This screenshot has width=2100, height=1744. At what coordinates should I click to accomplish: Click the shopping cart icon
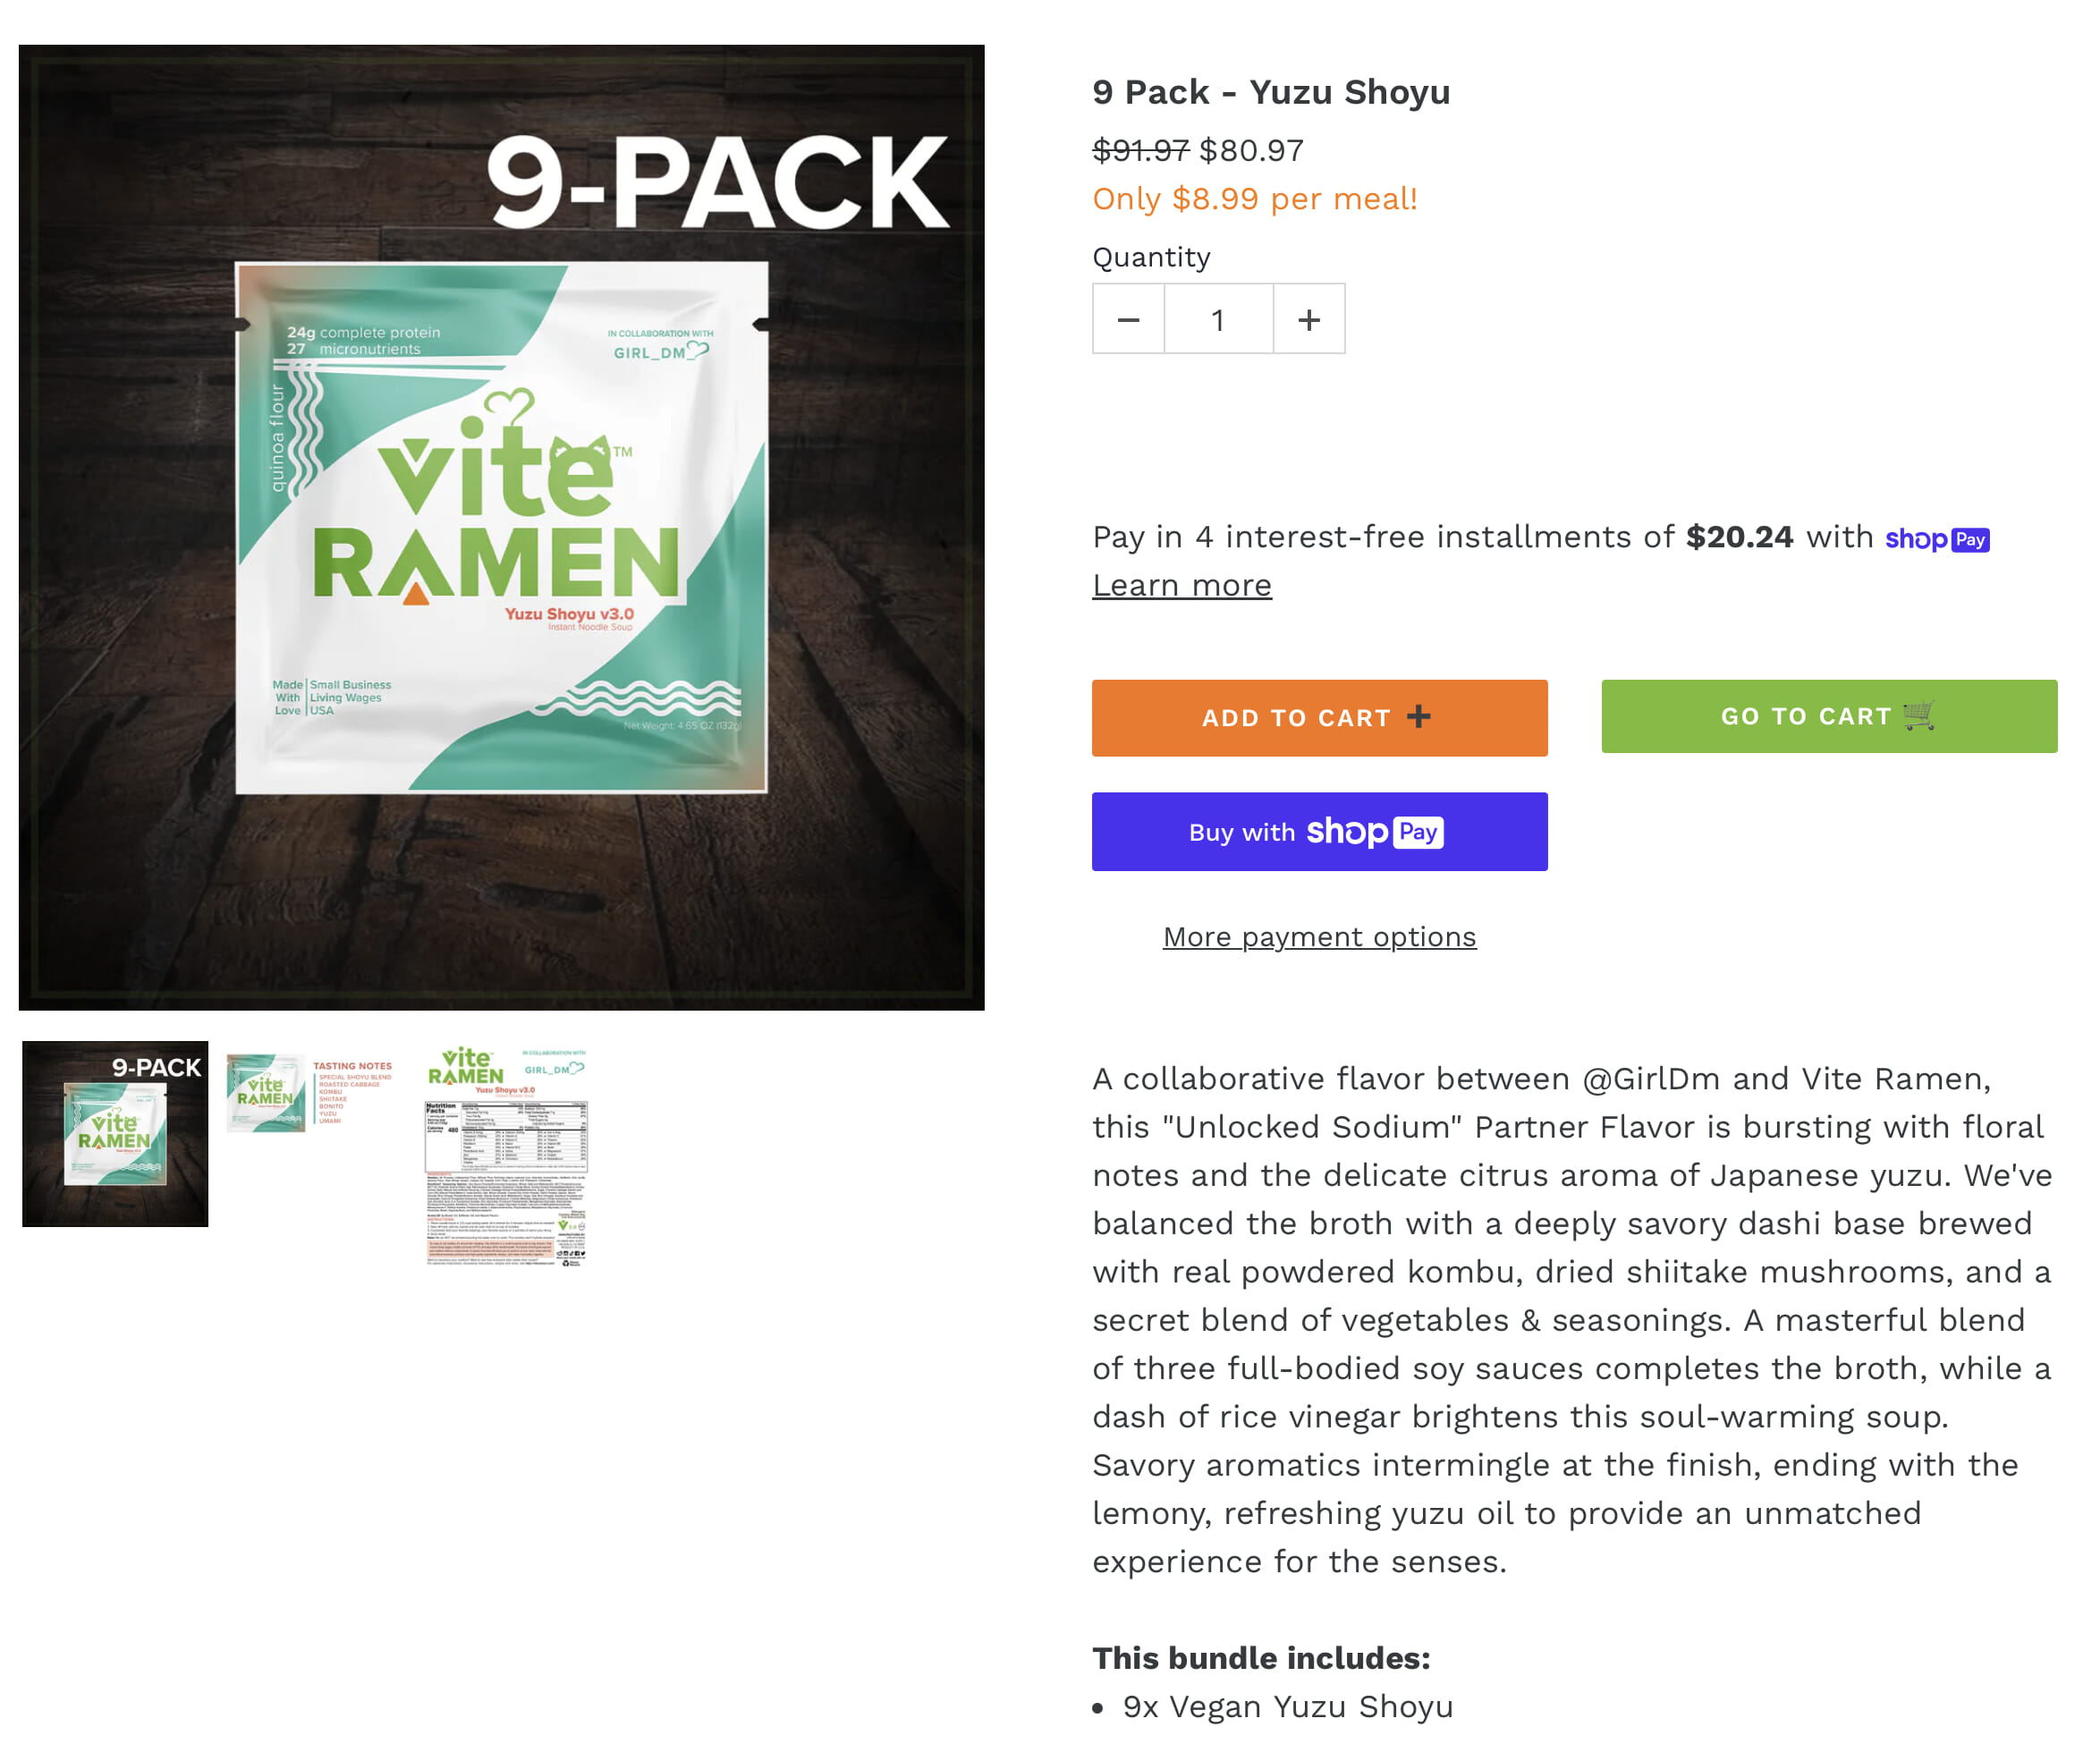(1919, 715)
